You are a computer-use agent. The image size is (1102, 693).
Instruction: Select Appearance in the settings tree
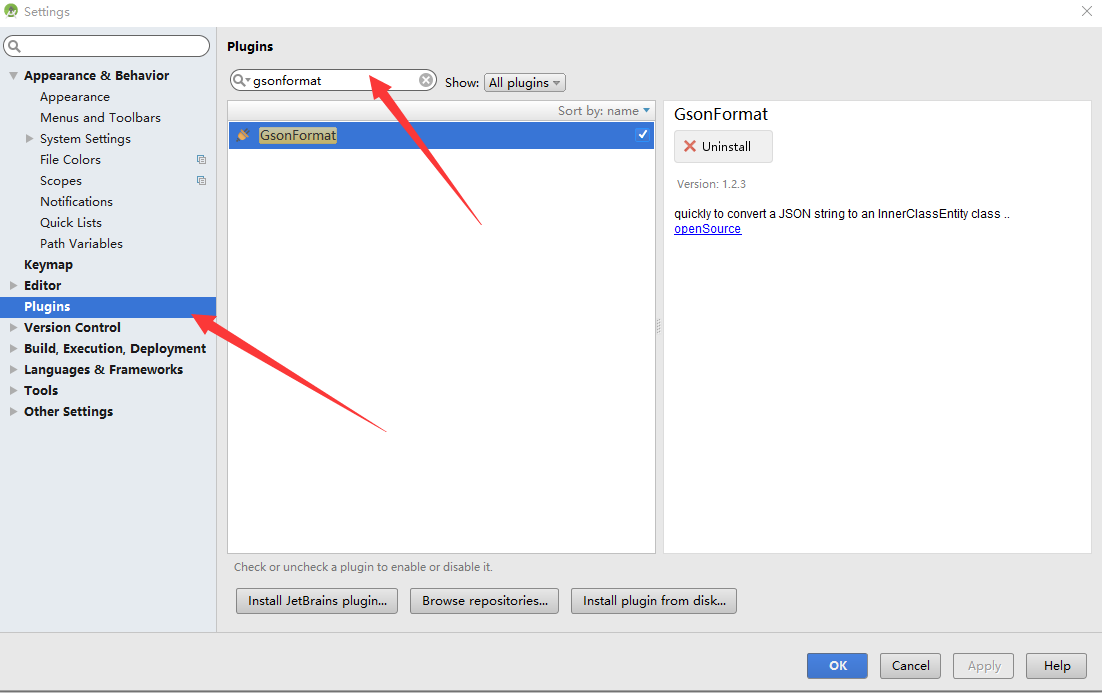pyautogui.click(x=74, y=97)
